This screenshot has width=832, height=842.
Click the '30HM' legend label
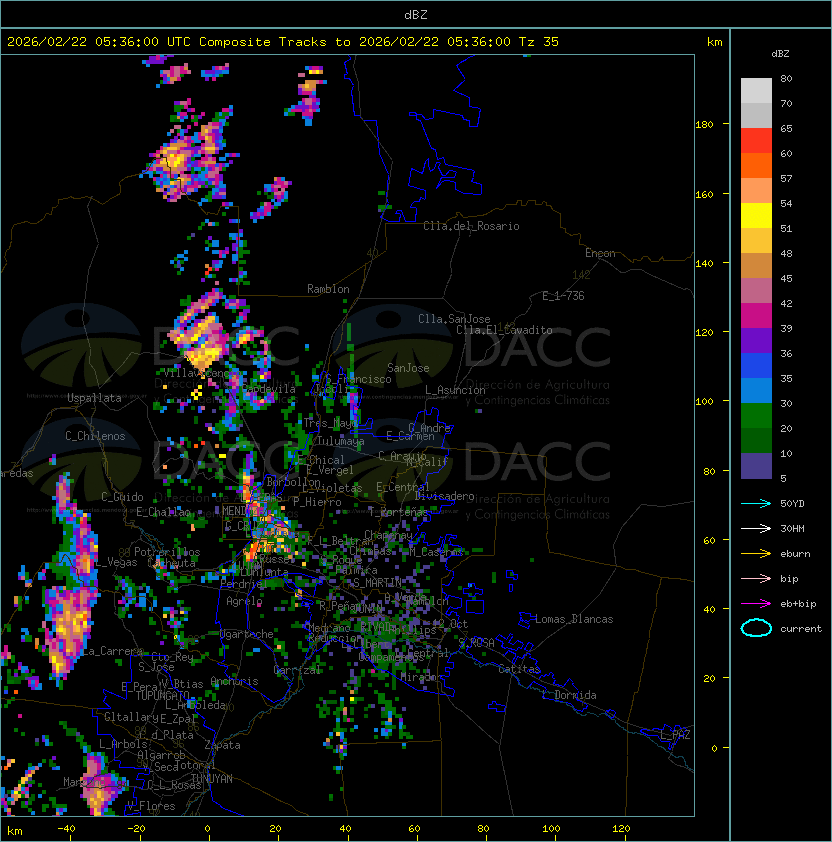tap(792, 528)
